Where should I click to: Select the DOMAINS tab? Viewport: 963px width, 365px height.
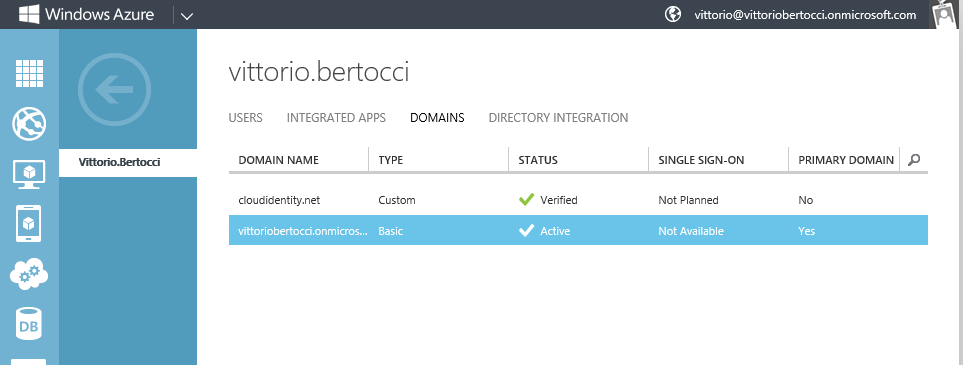(x=437, y=117)
